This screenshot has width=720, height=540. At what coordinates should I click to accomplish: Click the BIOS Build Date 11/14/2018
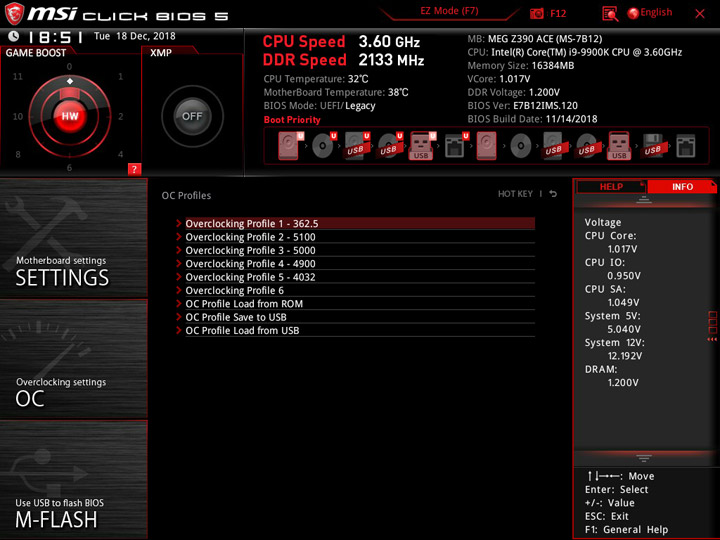point(532,119)
